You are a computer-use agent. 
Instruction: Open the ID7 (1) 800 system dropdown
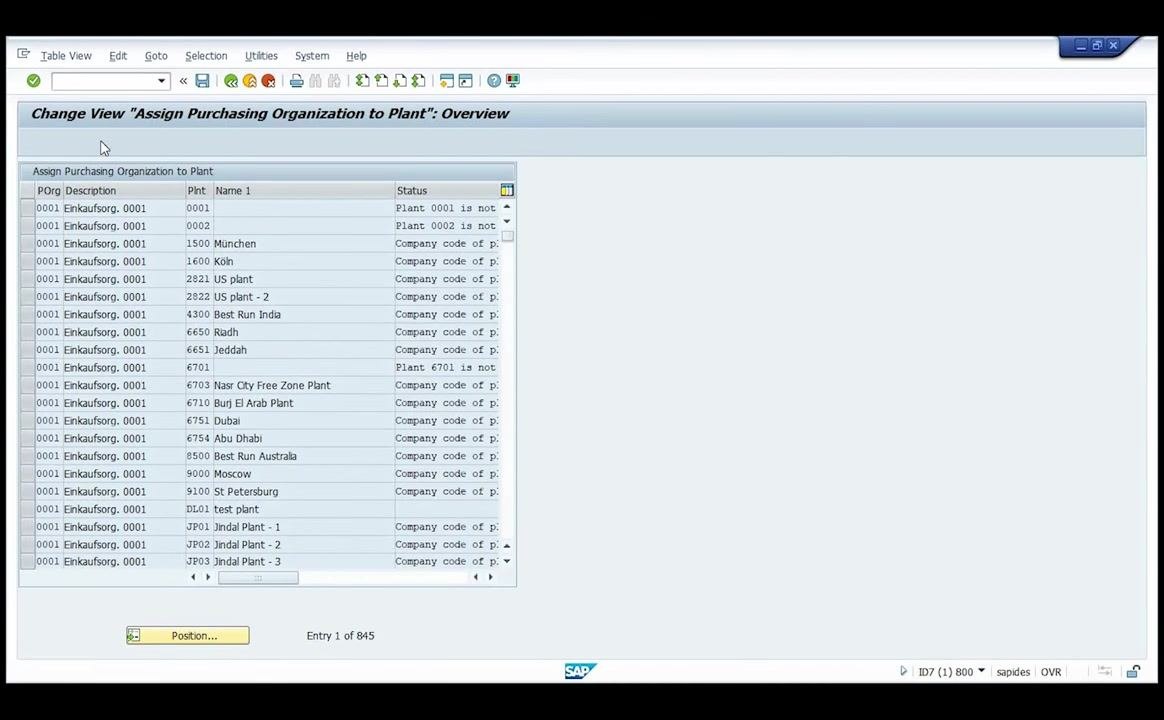pyautogui.click(x=981, y=670)
